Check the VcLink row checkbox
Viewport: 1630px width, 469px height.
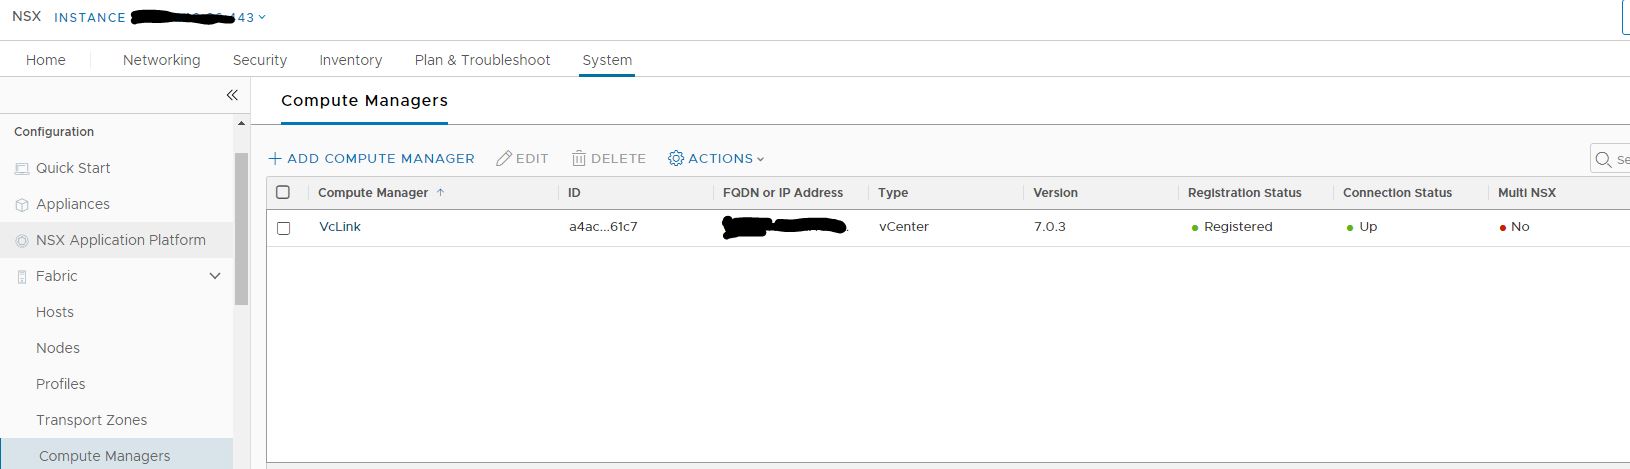pos(283,228)
